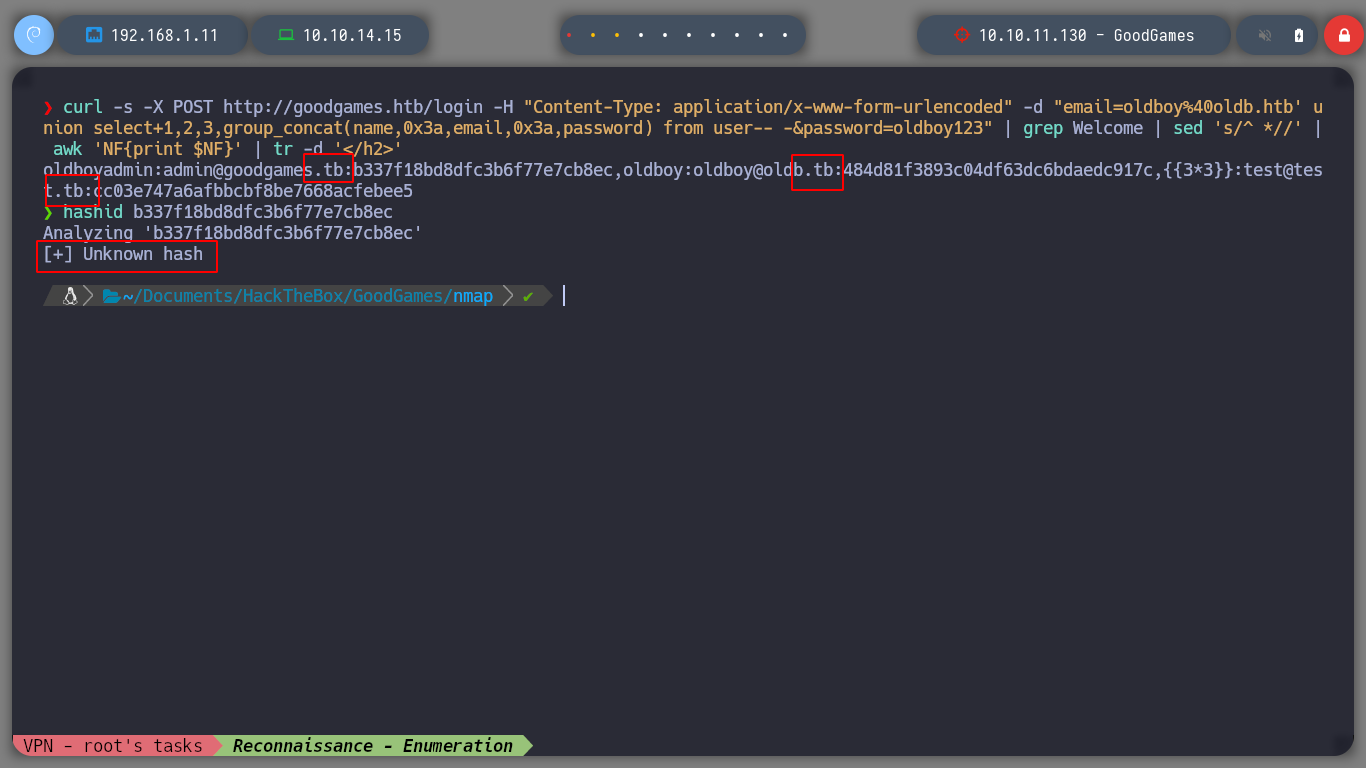Switch to the second yellow workspace dot

[x=617, y=35]
